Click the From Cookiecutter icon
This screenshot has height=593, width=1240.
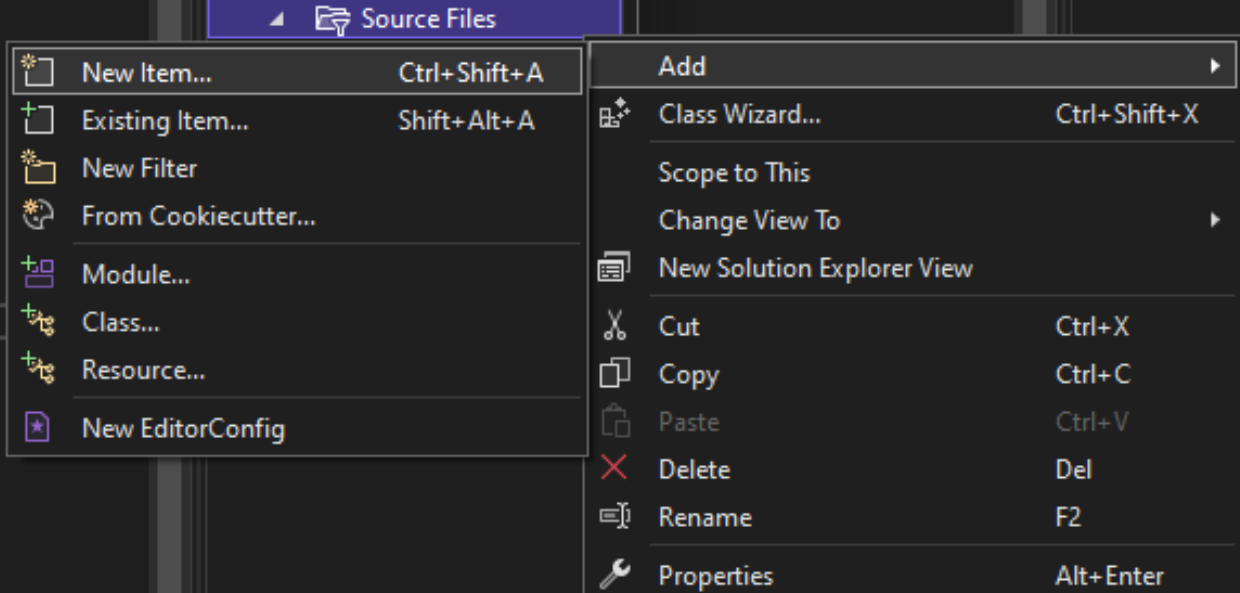point(37,216)
